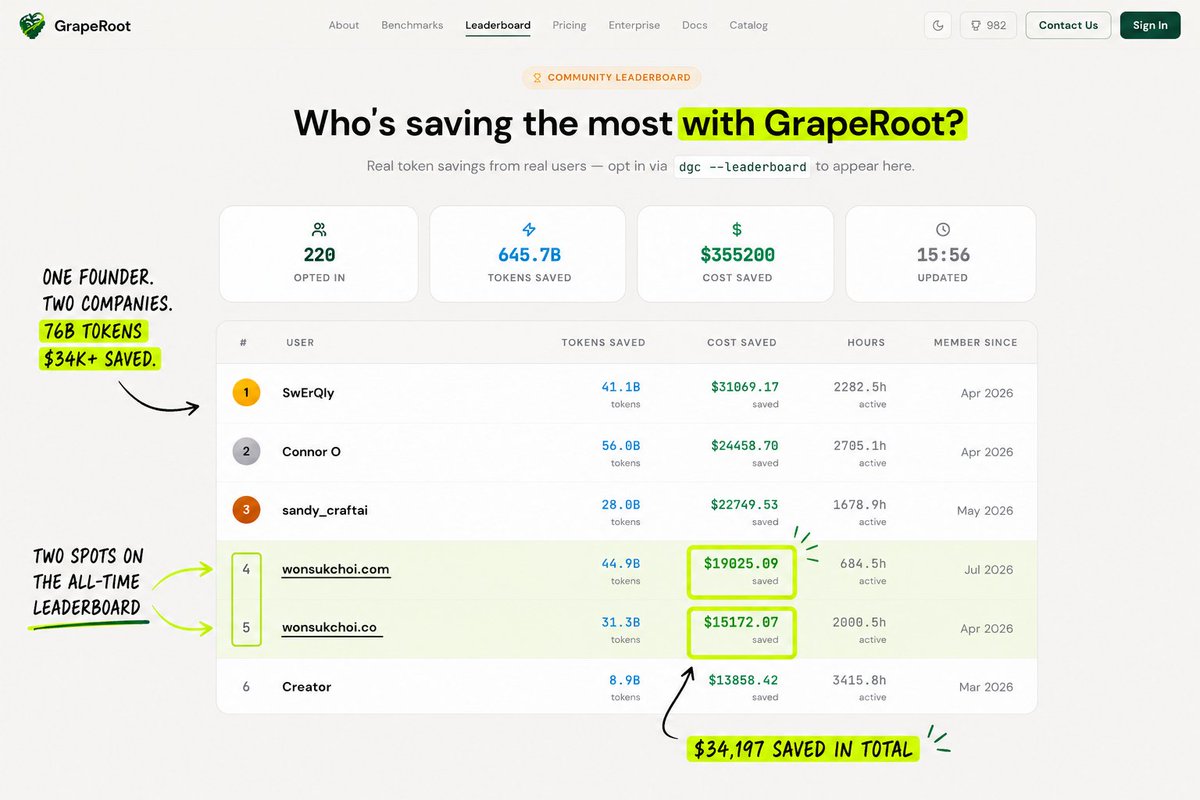Open the About nav item
Screen dimensions: 1200x800
click(x=344, y=25)
